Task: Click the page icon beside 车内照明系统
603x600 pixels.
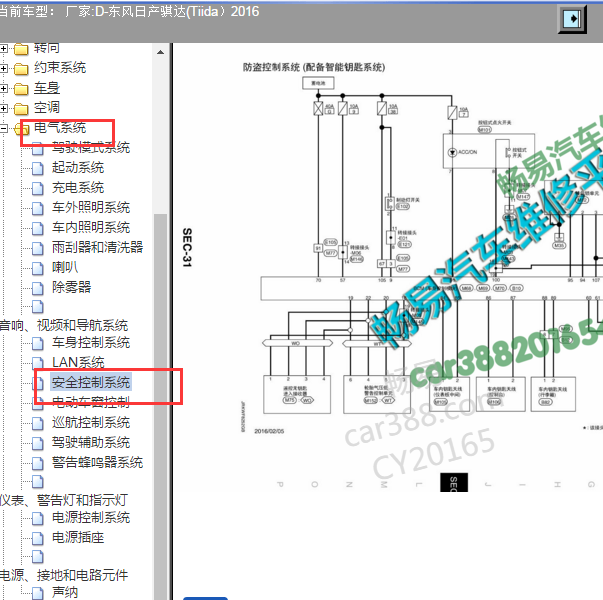Action: [38, 228]
